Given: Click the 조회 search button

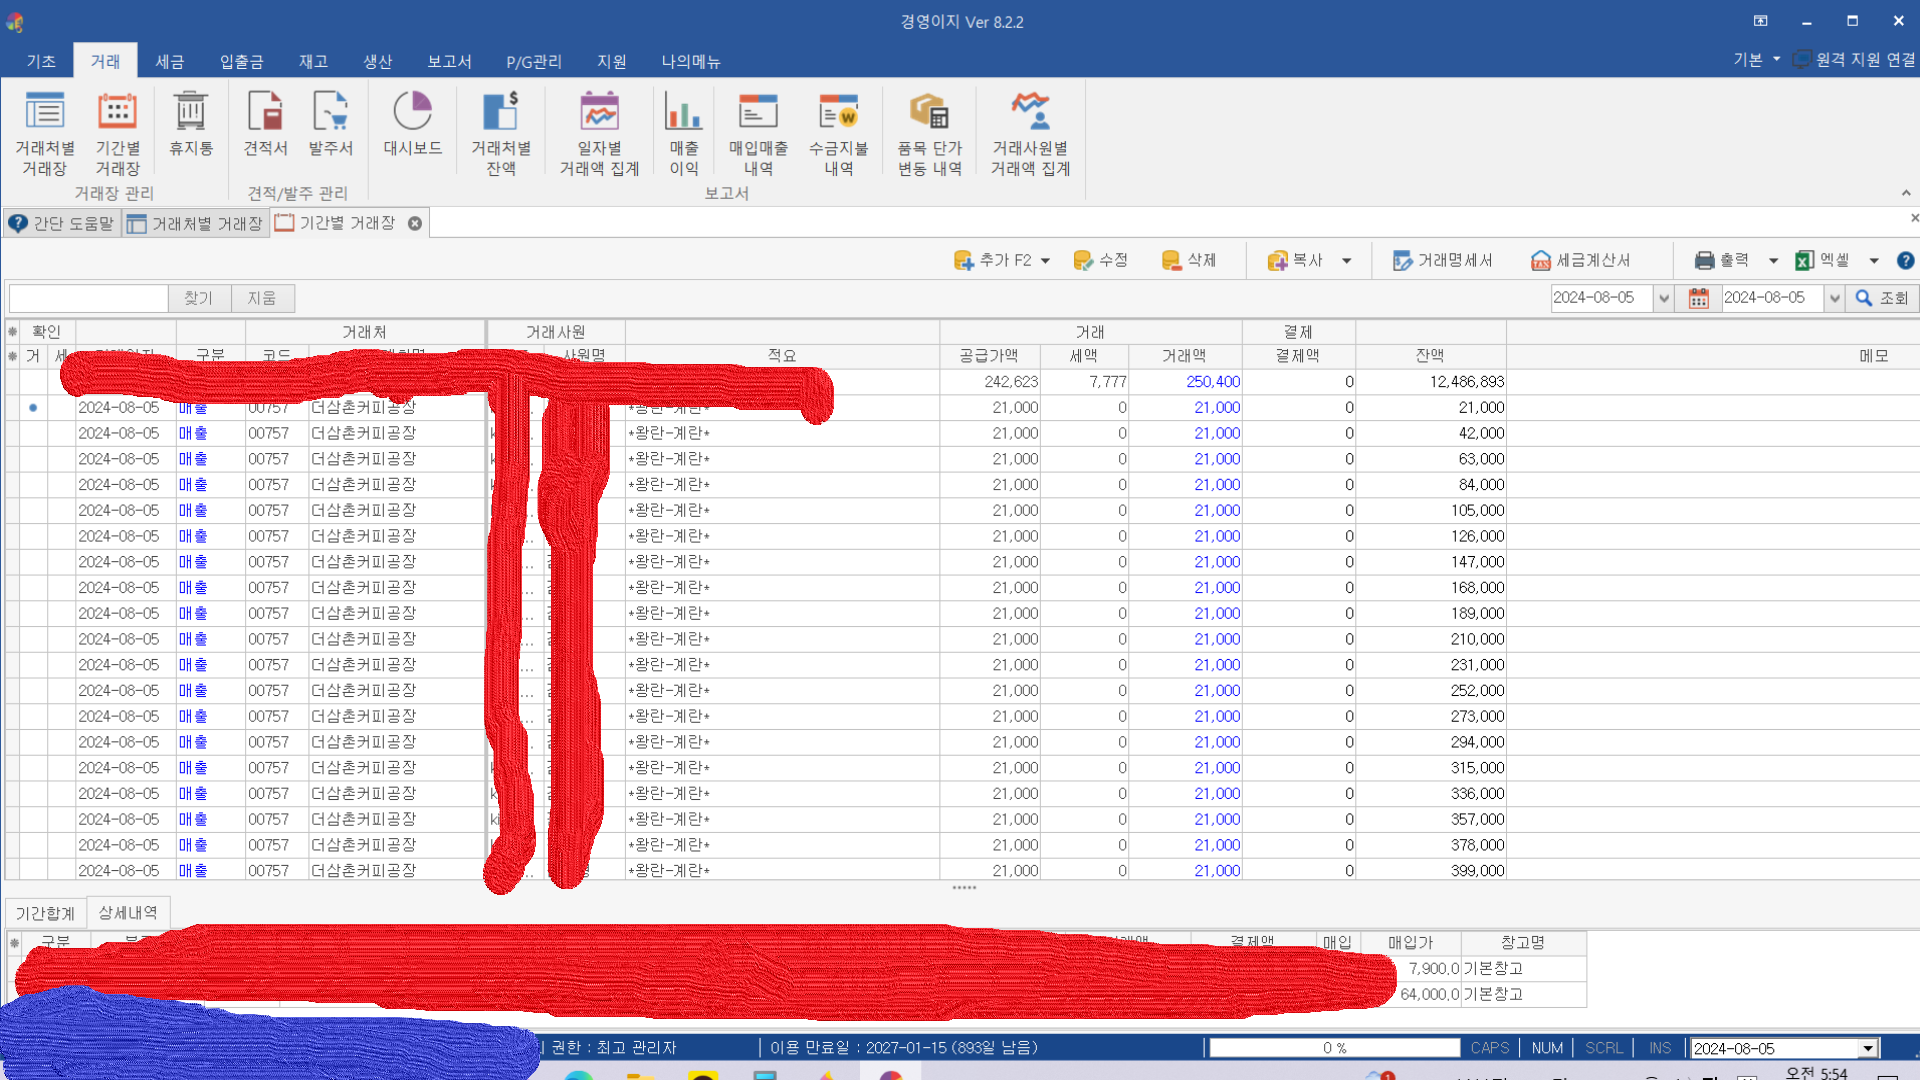Looking at the screenshot, I should click(x=1882, y=298).
